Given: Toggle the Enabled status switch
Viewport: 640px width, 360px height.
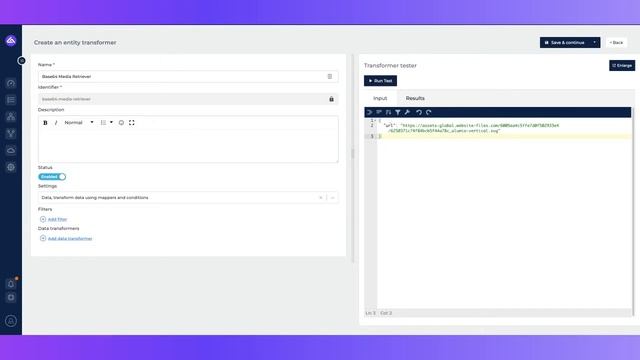Looking at the screenshot, I should tap(52, 177).
